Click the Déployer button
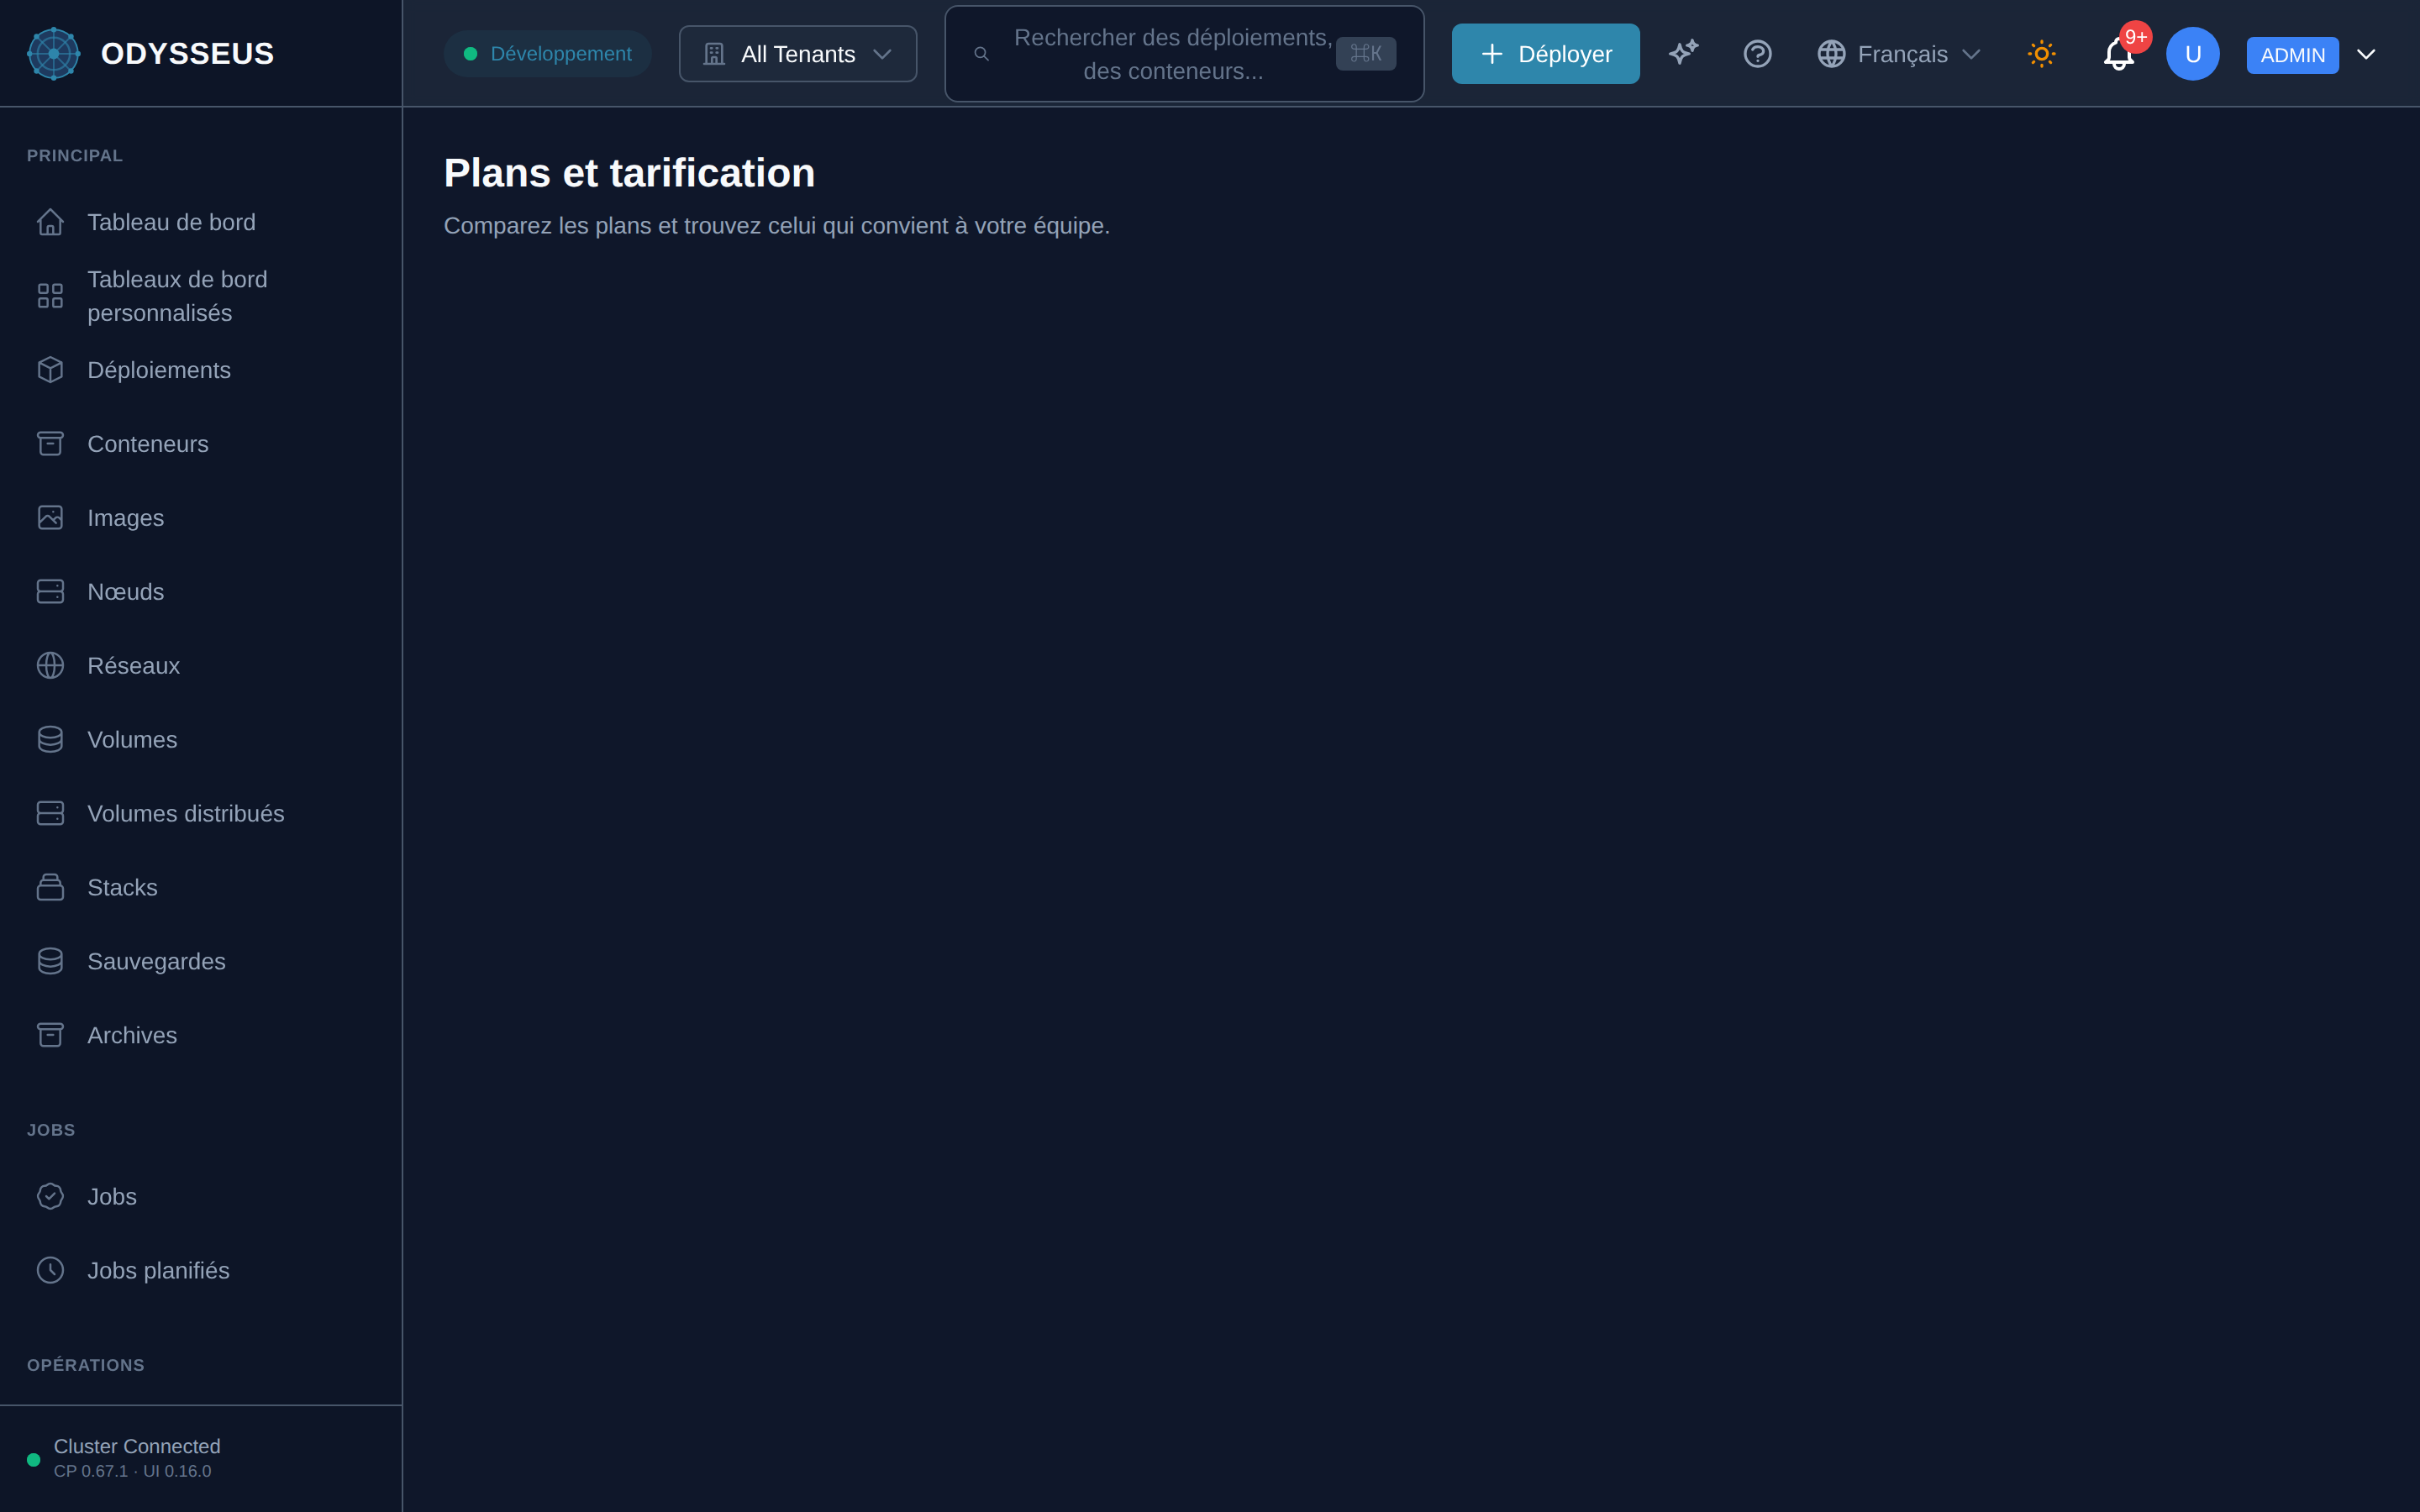This screenshot has height=1512, width=2420. [x=1545, y=54]
